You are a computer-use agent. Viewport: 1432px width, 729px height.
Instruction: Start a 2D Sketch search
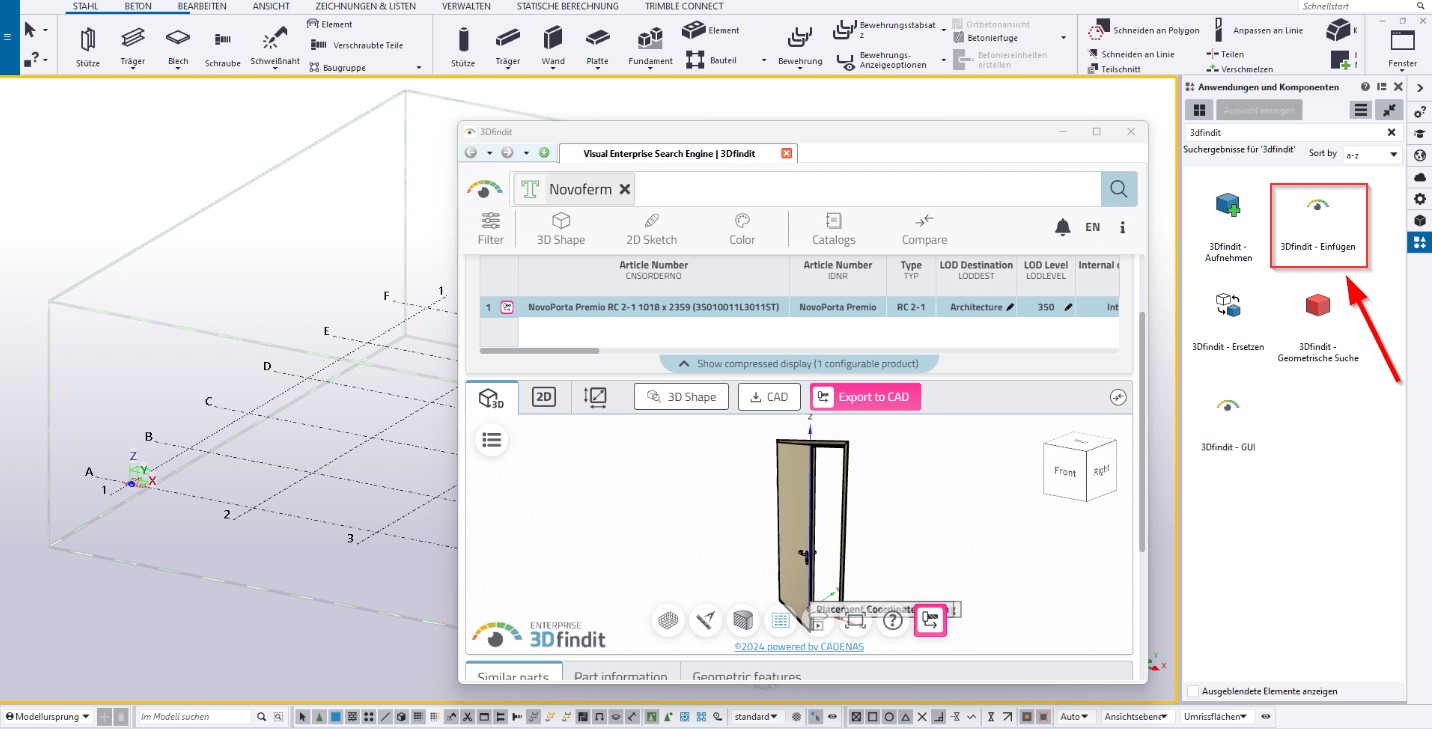coord(651,229)
